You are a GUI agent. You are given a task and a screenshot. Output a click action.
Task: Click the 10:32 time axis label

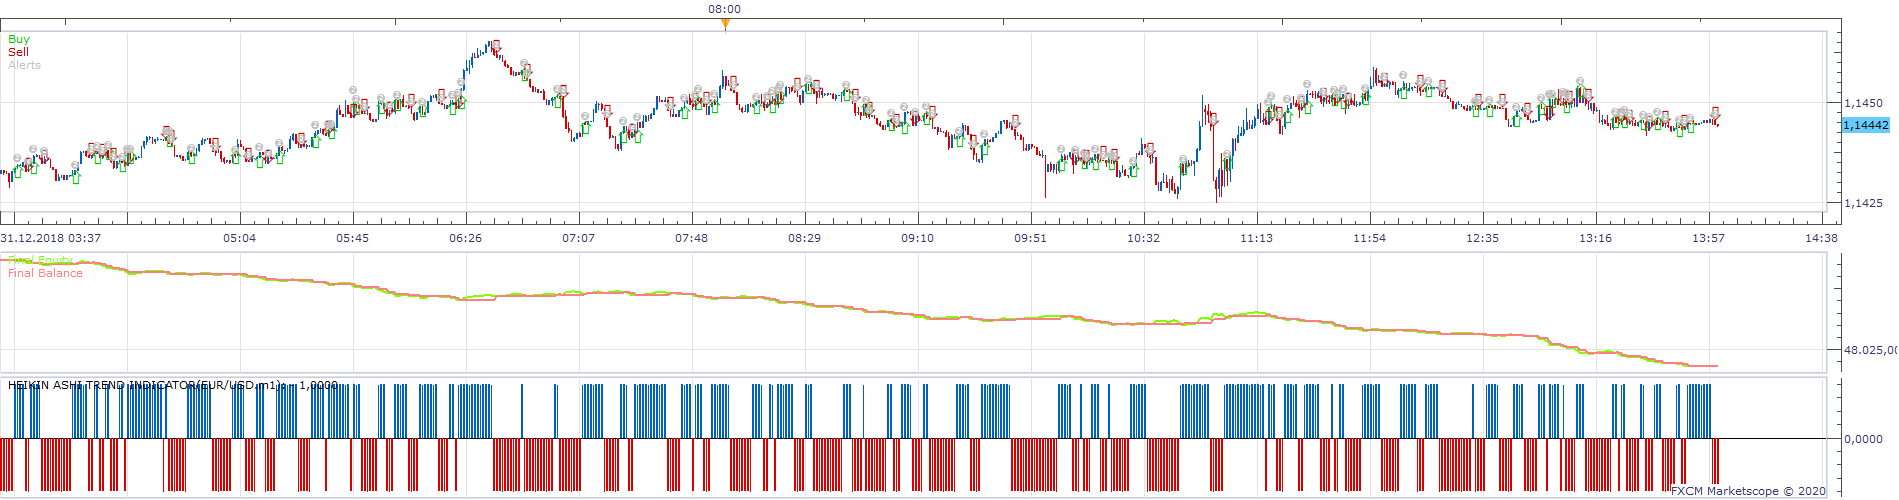pyautogui.click(x=1144, y=238)
